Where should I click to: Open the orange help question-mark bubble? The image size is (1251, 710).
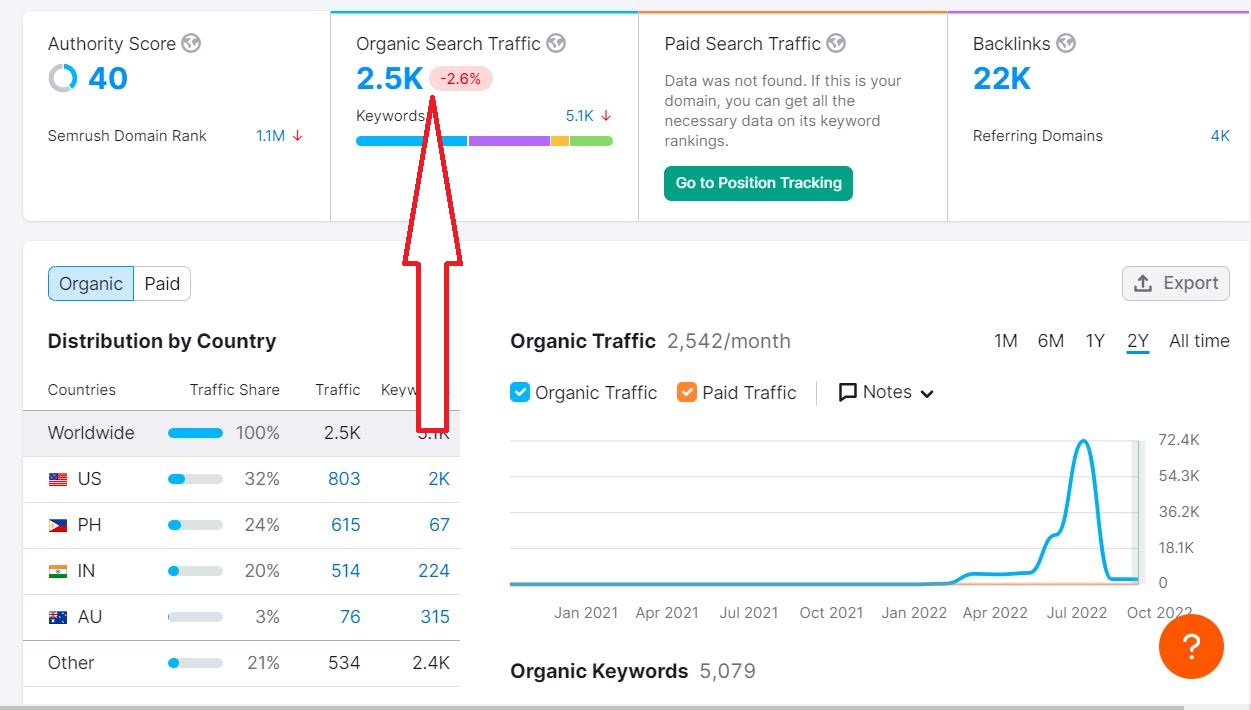click(x=1191, y=647)
